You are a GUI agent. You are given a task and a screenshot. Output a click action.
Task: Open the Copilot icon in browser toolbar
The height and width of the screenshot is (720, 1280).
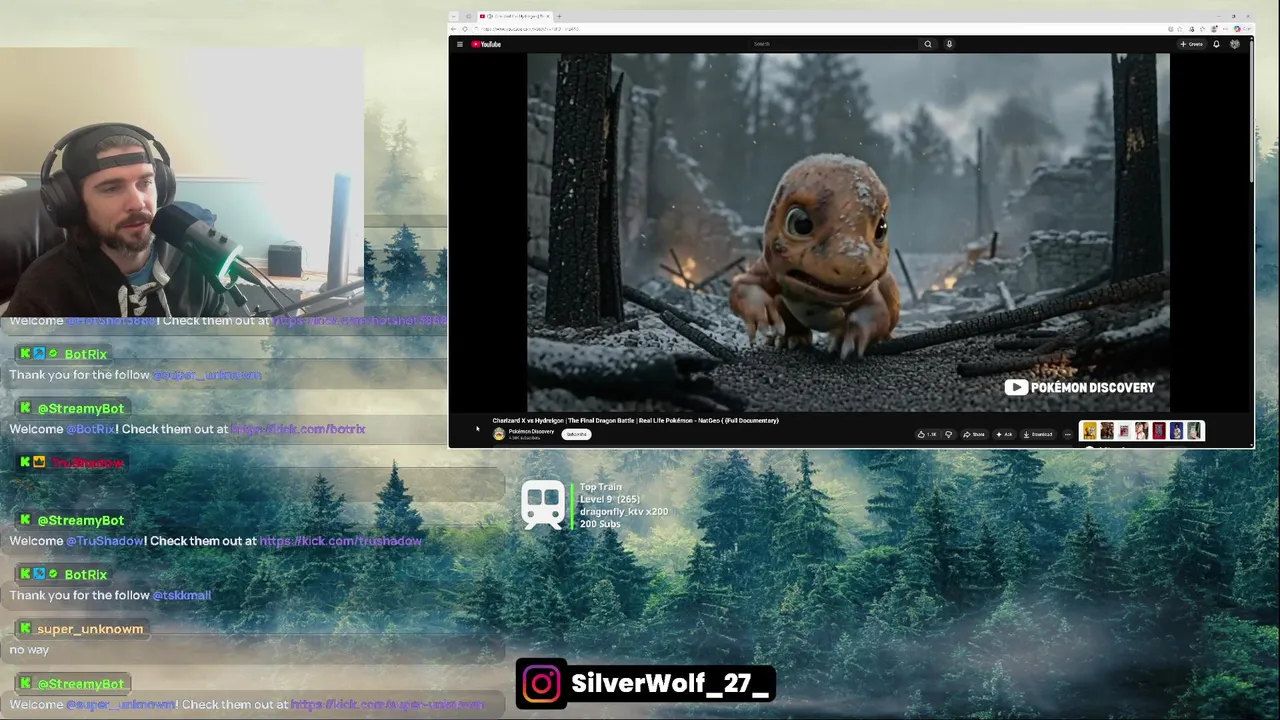pyautogui.click(x=1238, y=29)
